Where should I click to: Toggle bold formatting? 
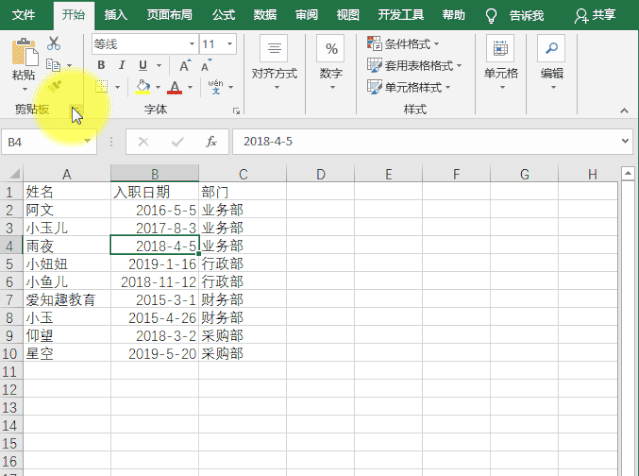(101, 65)
